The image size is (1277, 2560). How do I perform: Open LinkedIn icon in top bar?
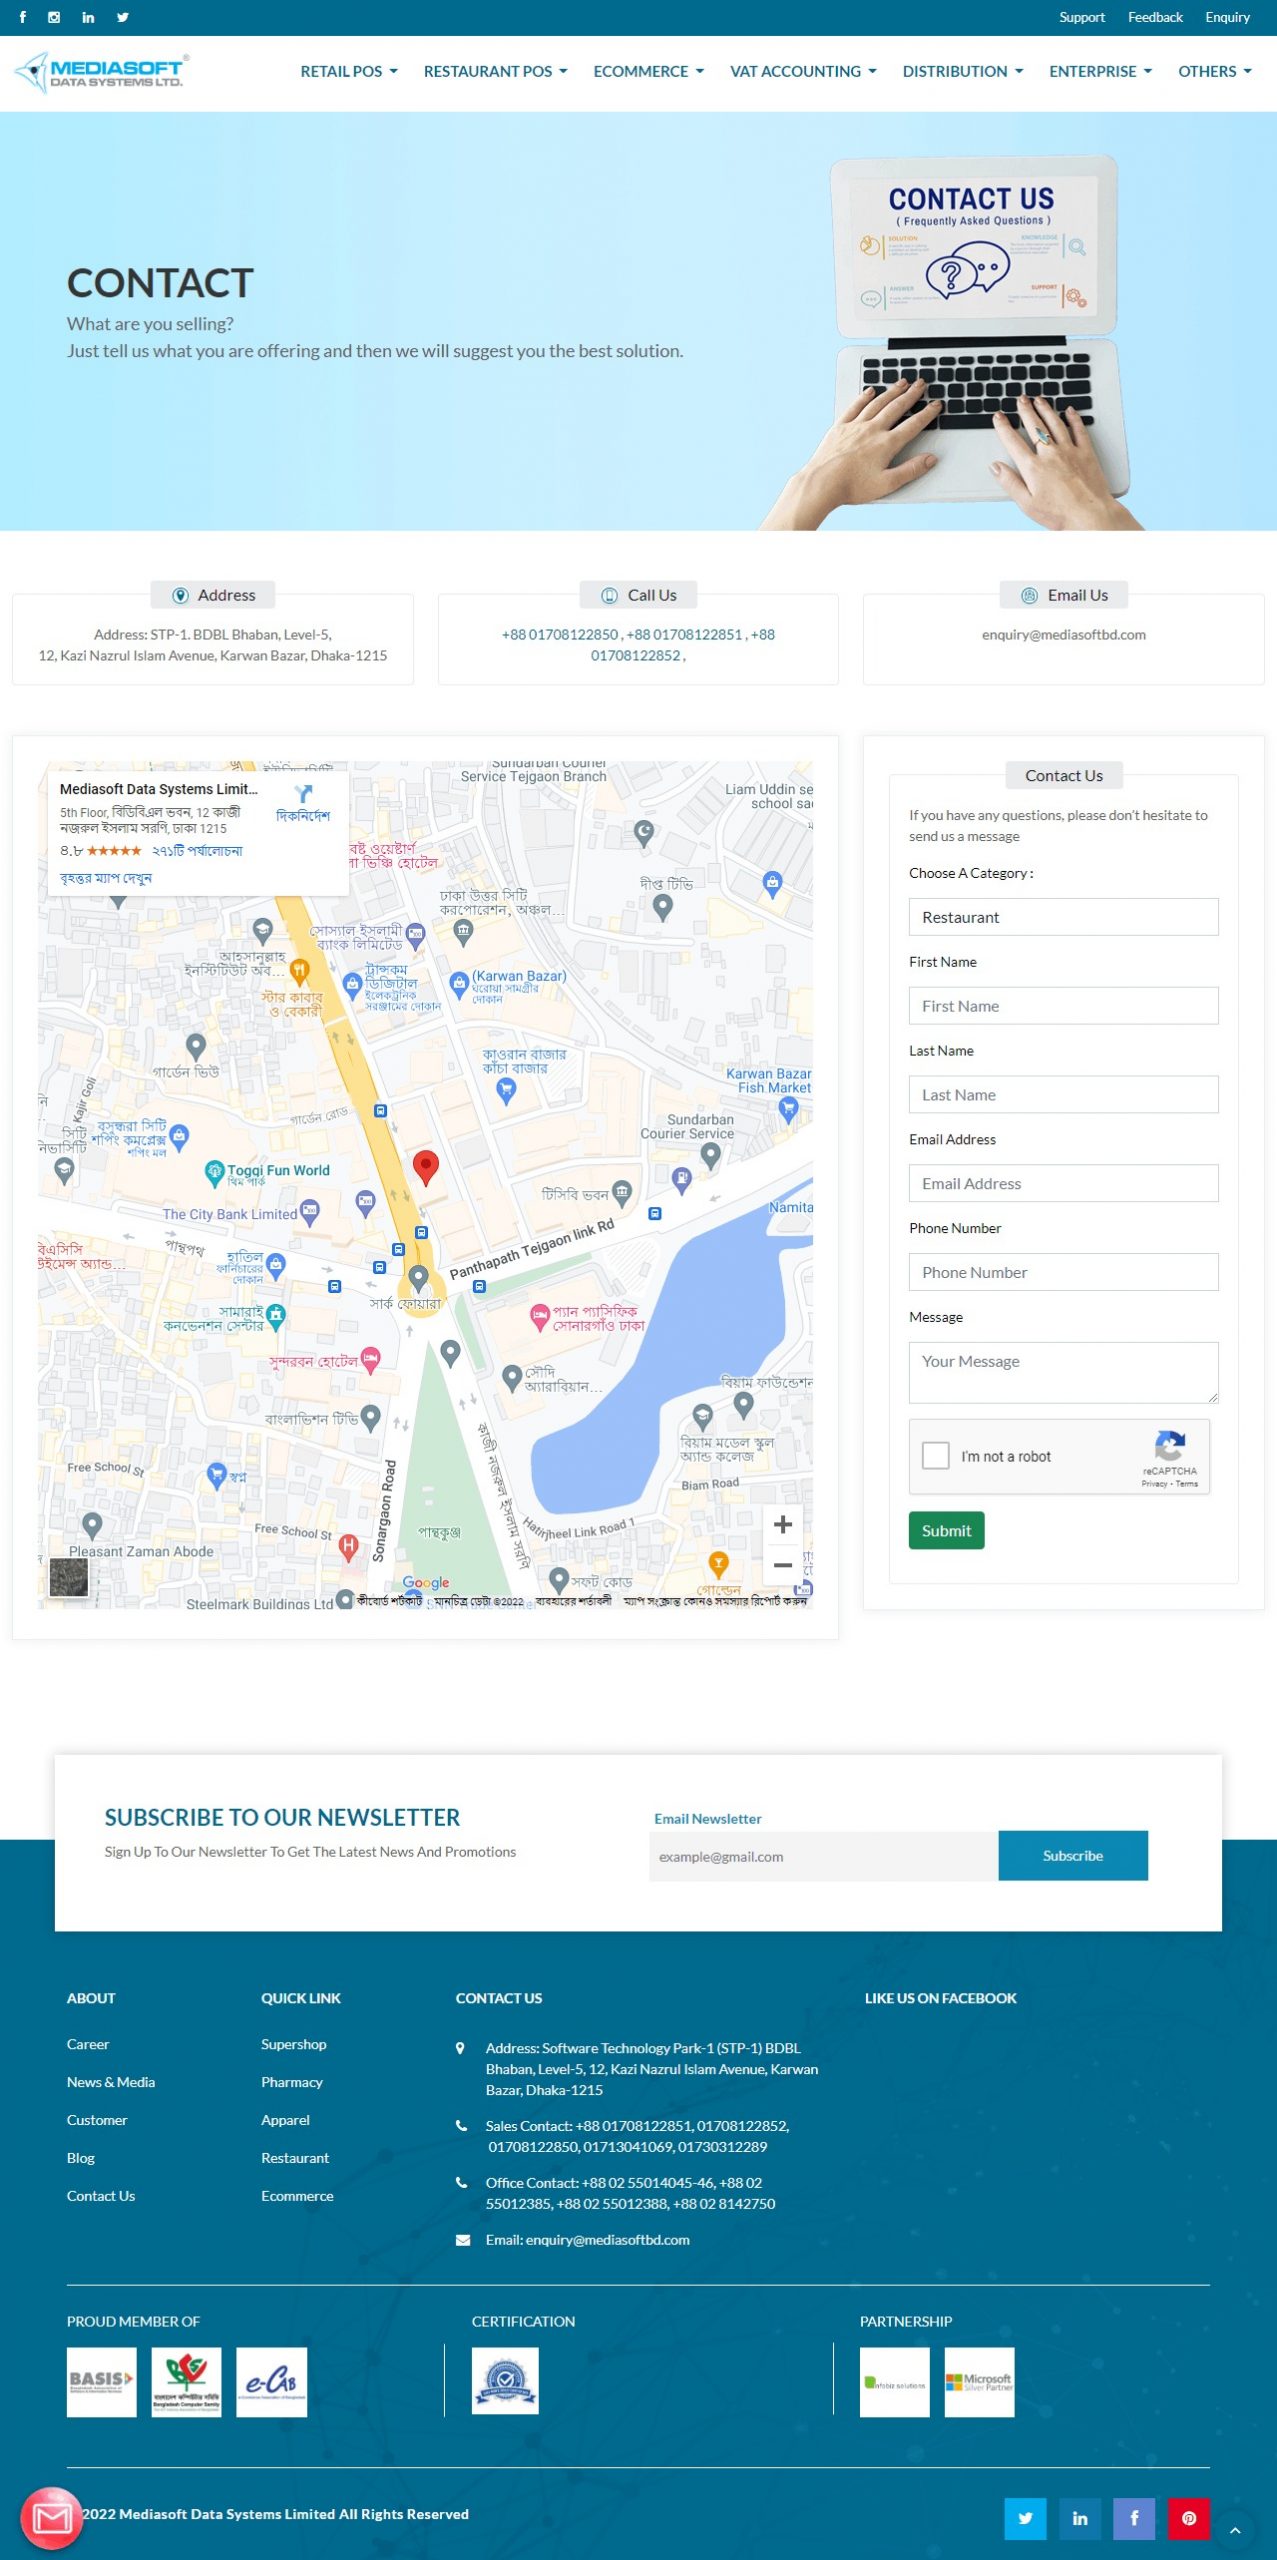pos(88,17)
